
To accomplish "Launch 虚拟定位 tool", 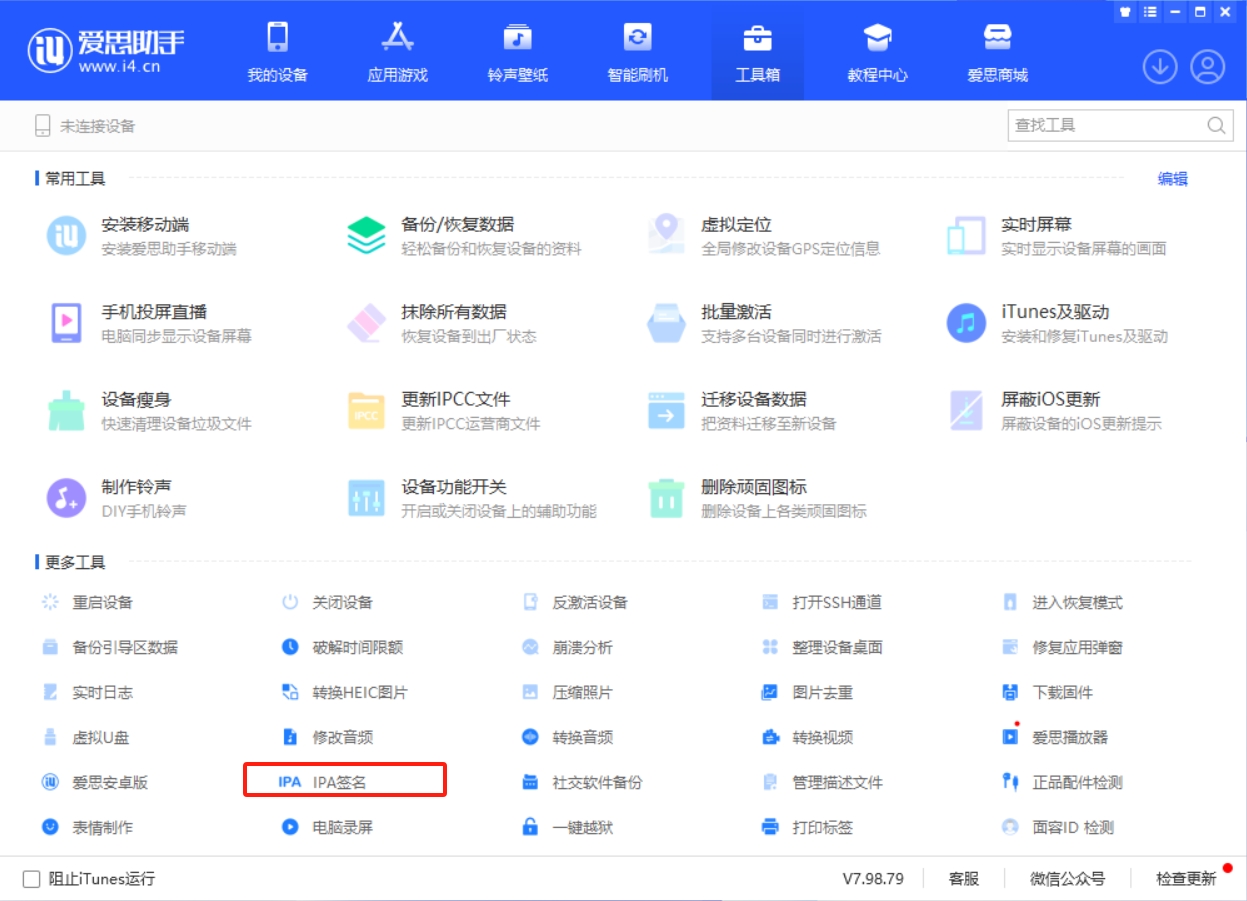I will tap(763, 236).
